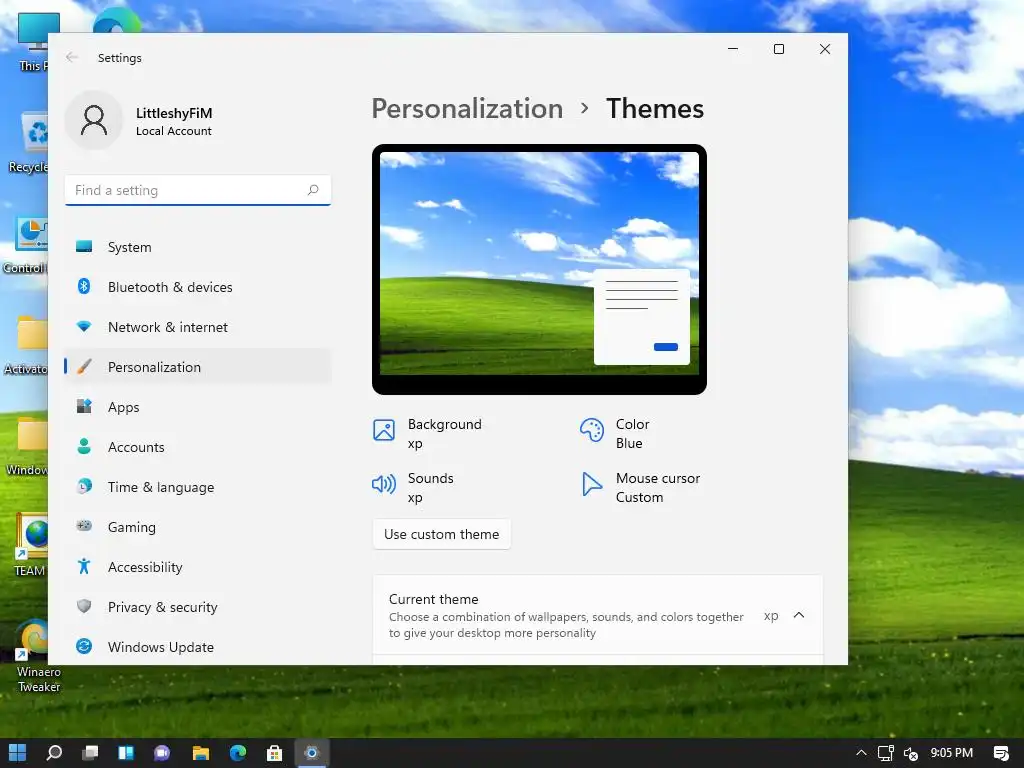The image size is (1024, 768).
Task: Open Microsoft Store from taskbar
Action: 274,752
